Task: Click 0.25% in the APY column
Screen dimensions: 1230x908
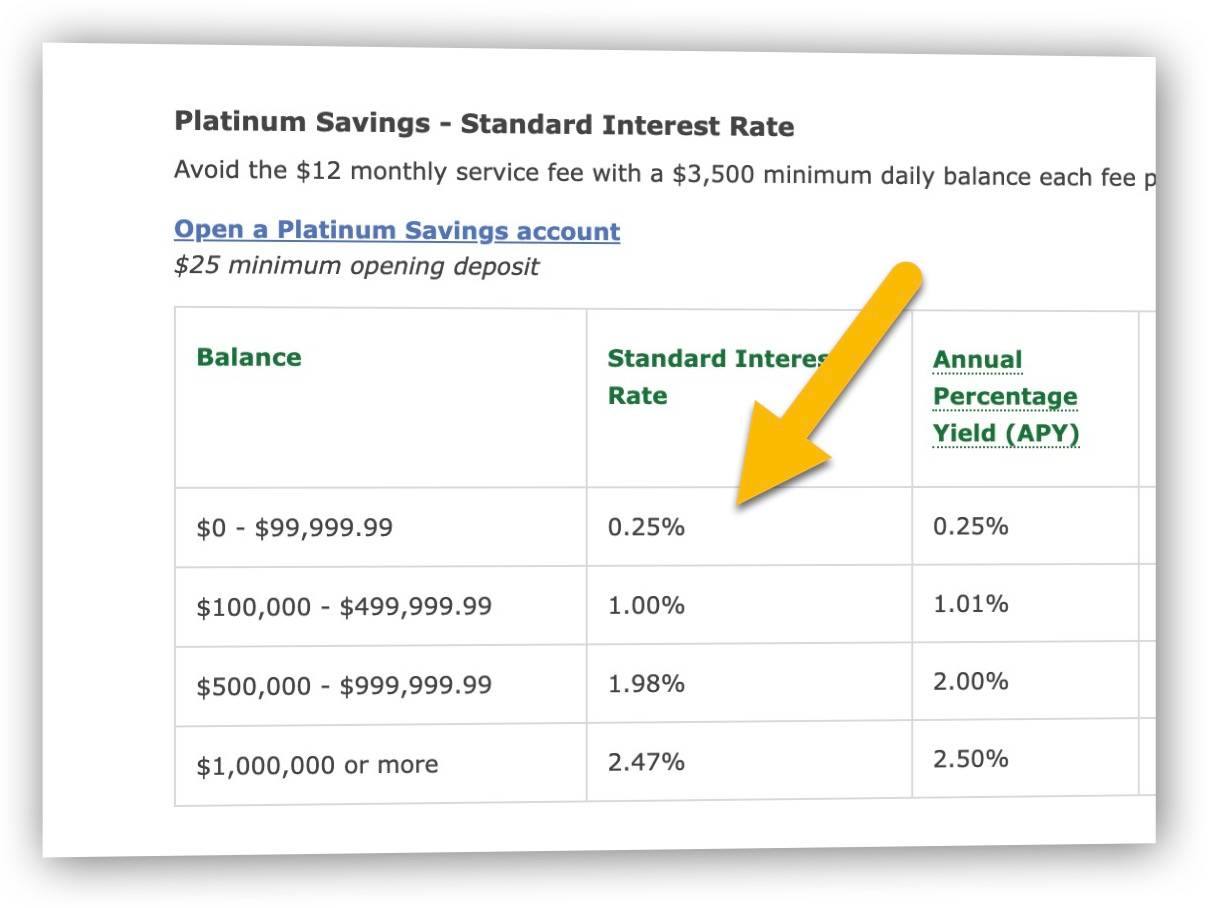Action: (970, 525)
